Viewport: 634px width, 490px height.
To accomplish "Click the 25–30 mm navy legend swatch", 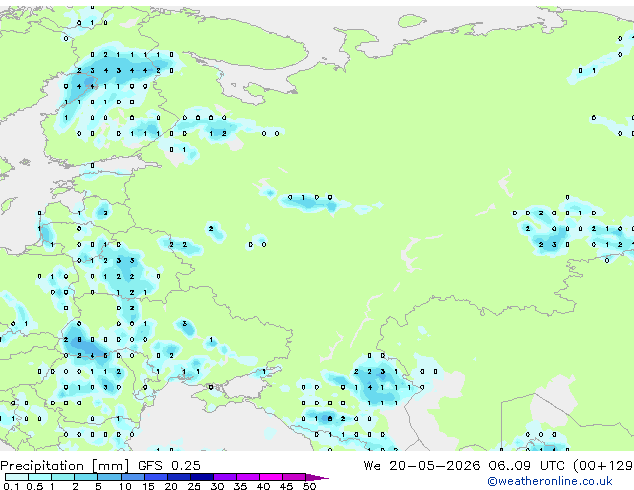I will pos(201,477).
